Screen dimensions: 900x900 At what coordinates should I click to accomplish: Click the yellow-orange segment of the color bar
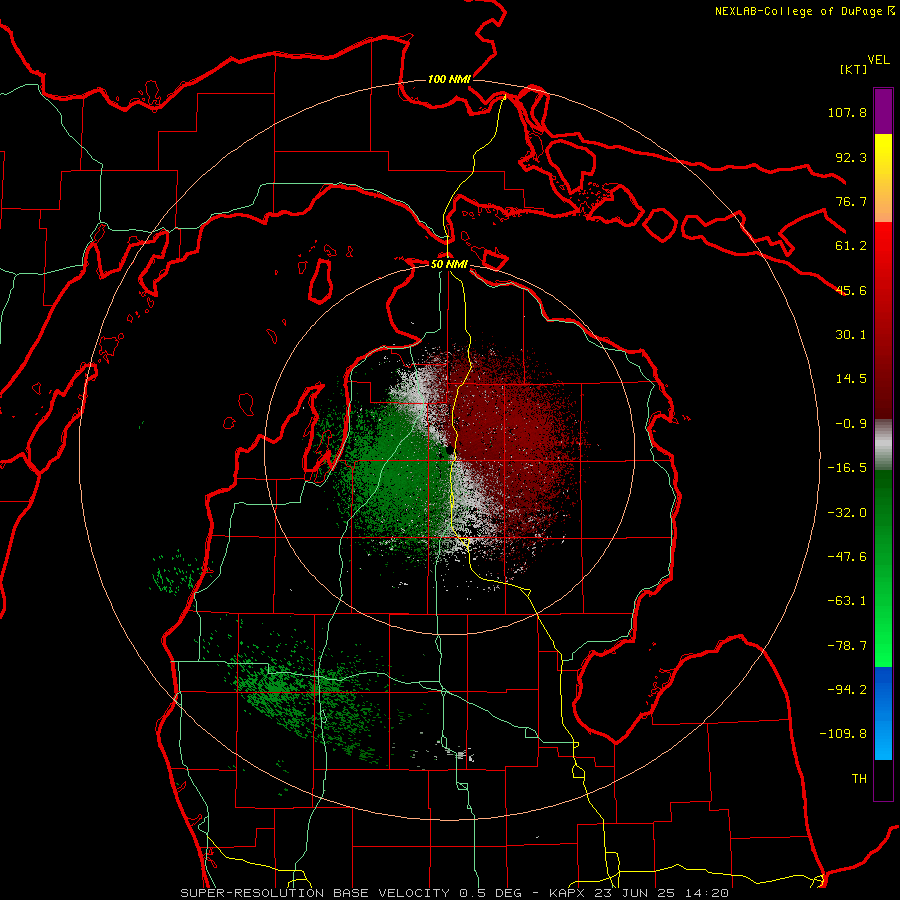point(883,178)
